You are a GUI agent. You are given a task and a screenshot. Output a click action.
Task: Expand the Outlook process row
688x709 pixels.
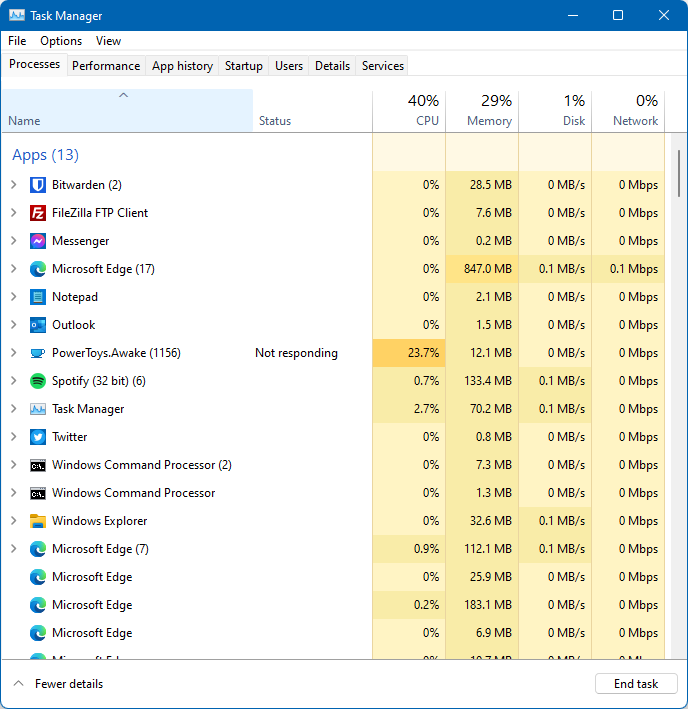14,325
